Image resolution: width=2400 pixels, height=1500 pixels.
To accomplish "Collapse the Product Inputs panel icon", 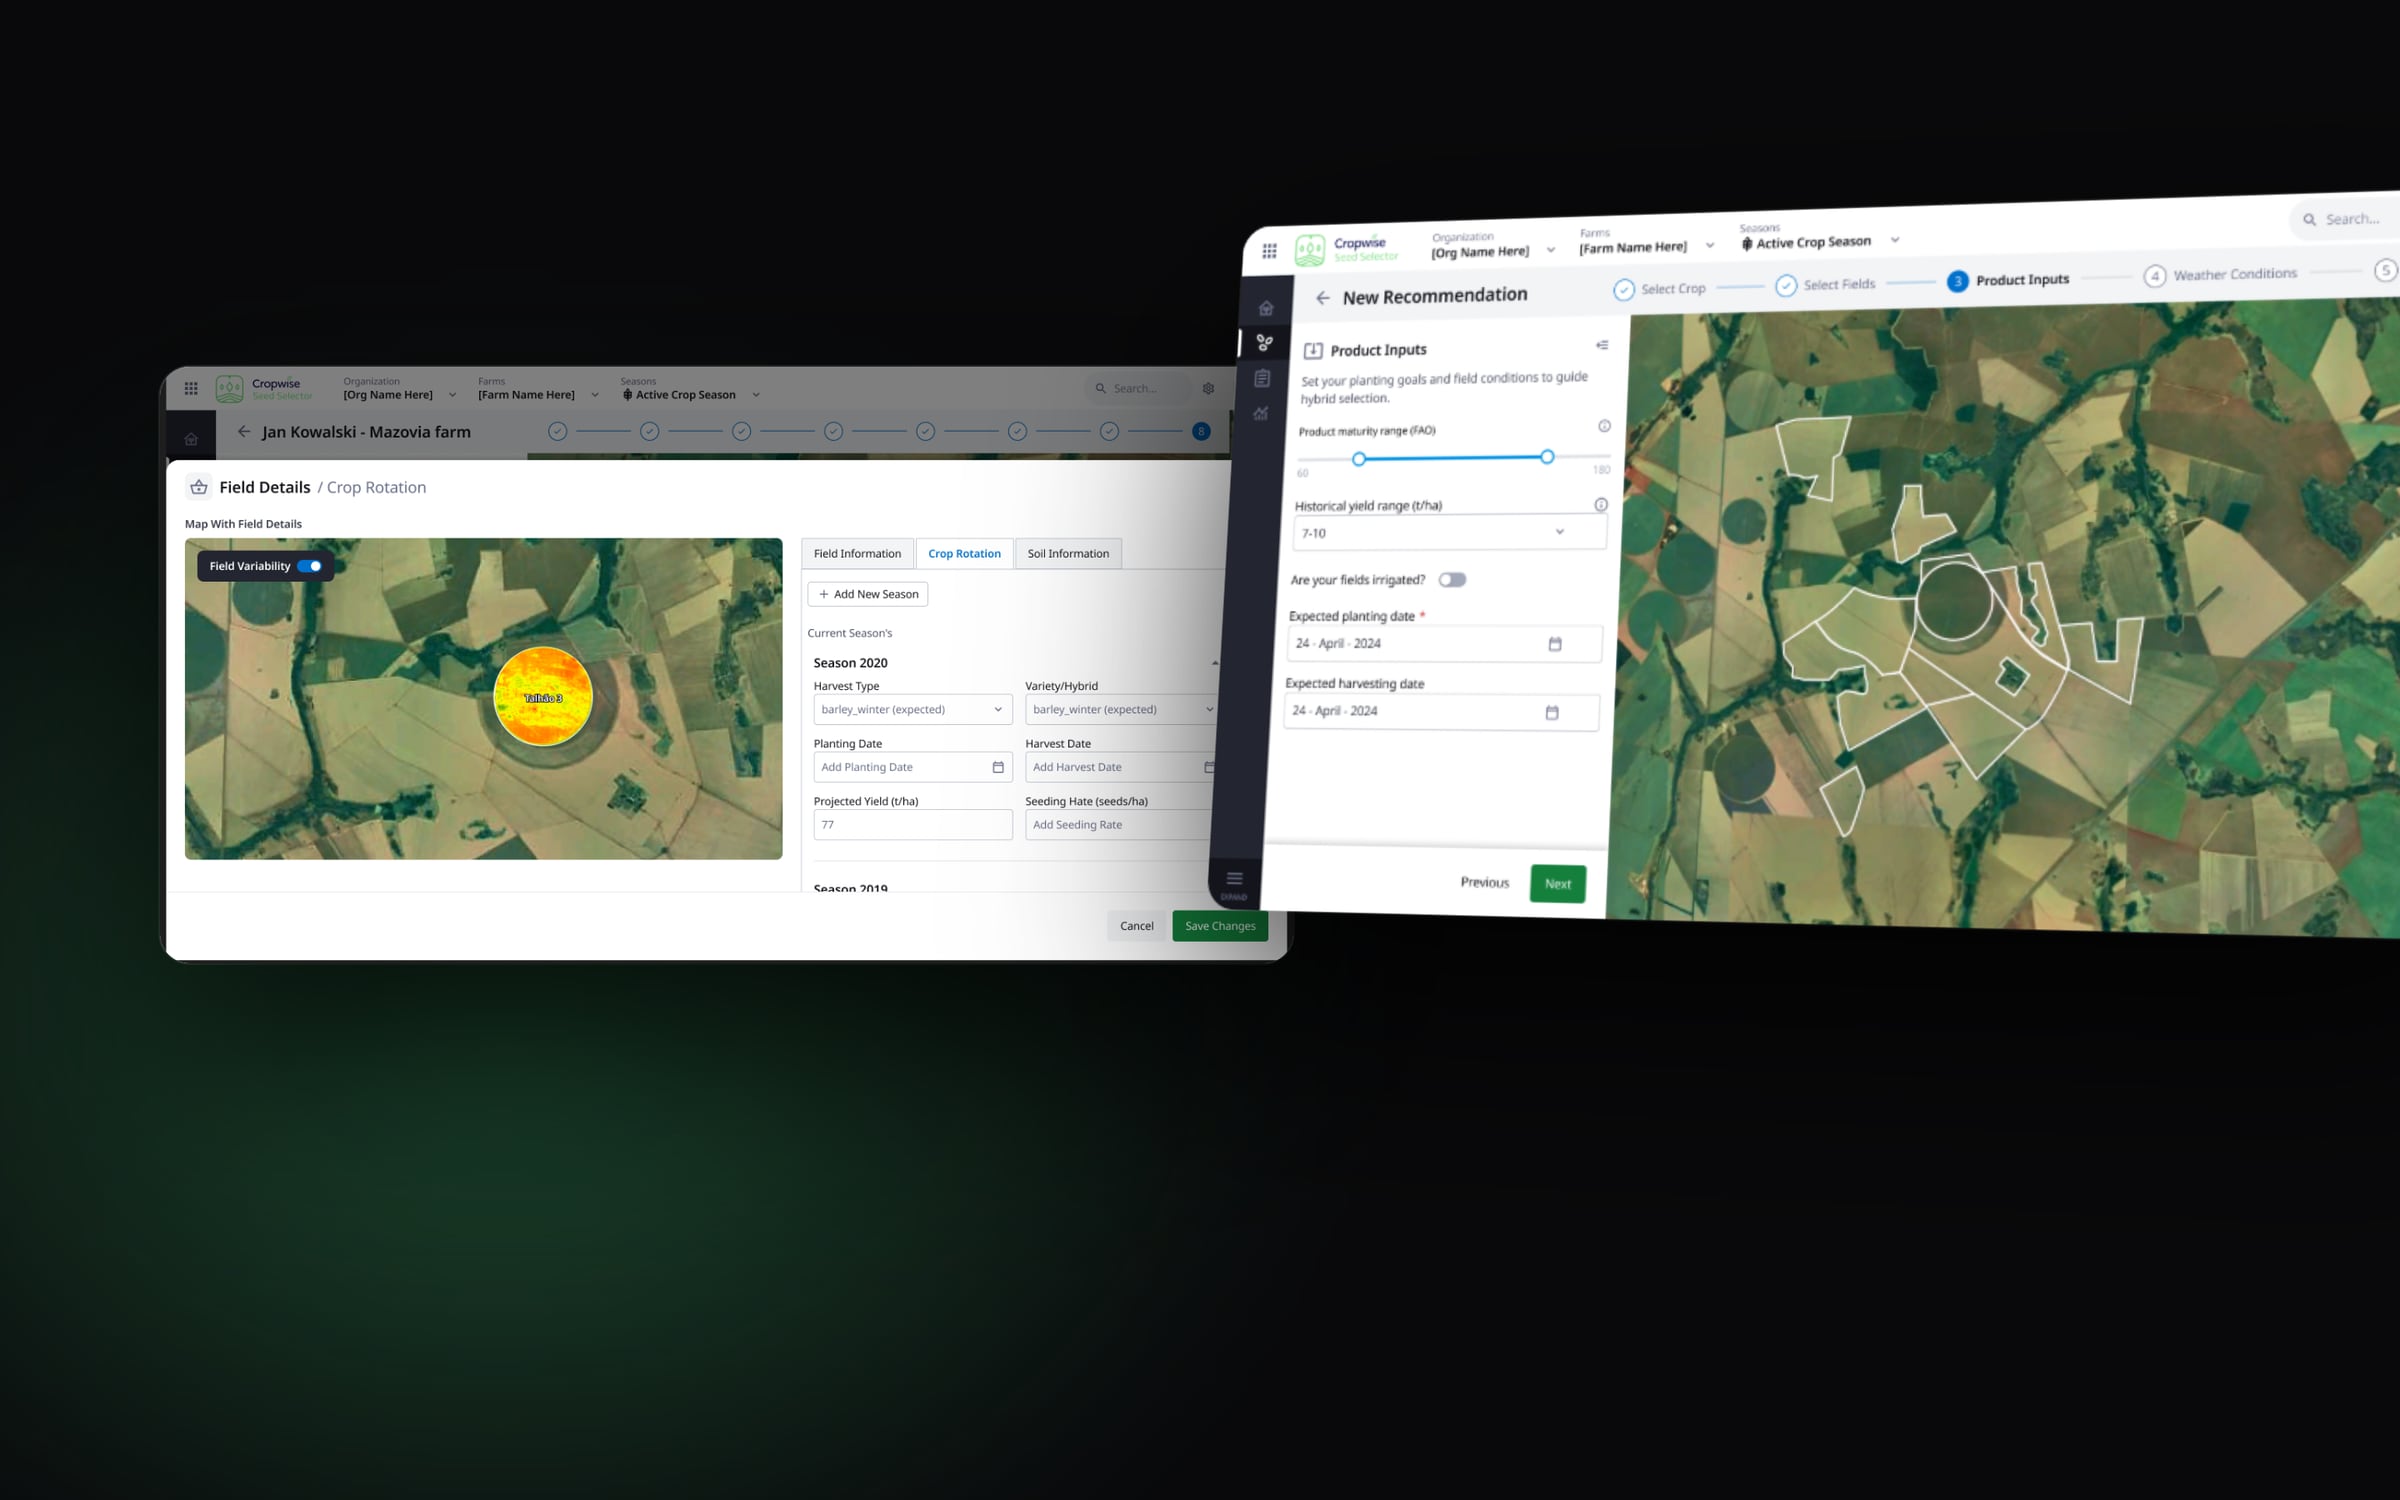I will tap(1602, 345).
